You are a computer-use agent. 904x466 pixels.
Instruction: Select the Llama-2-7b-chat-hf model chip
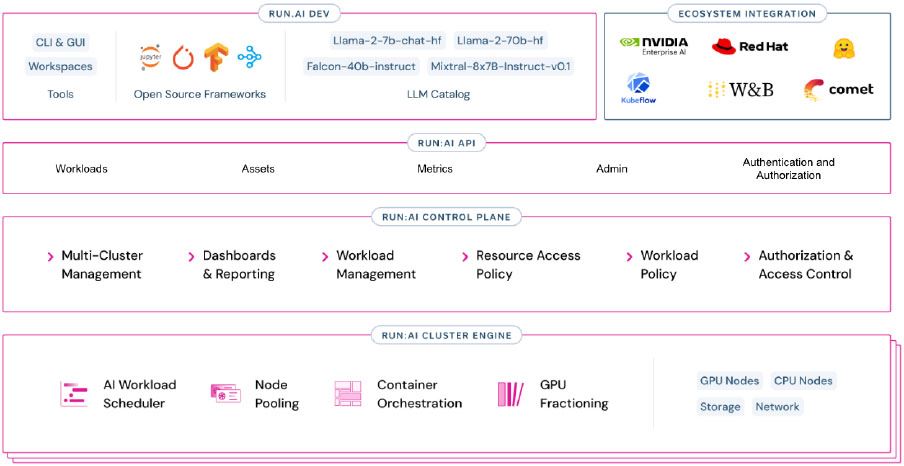pos(385,41)
